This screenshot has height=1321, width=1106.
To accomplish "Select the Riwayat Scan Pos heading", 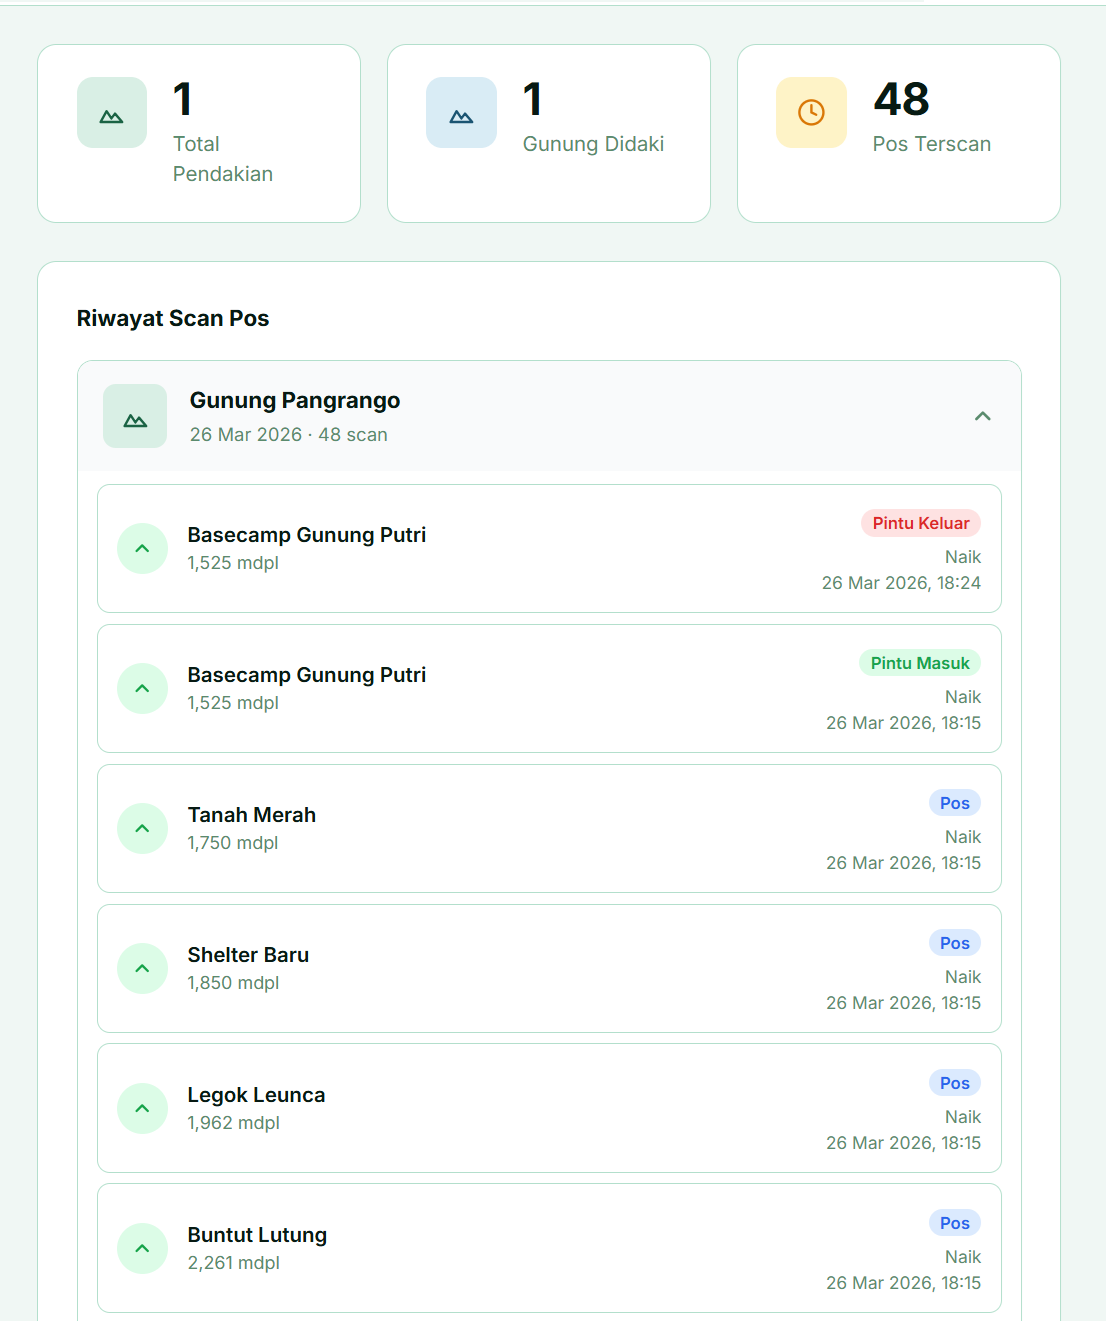I will (173, 318).
